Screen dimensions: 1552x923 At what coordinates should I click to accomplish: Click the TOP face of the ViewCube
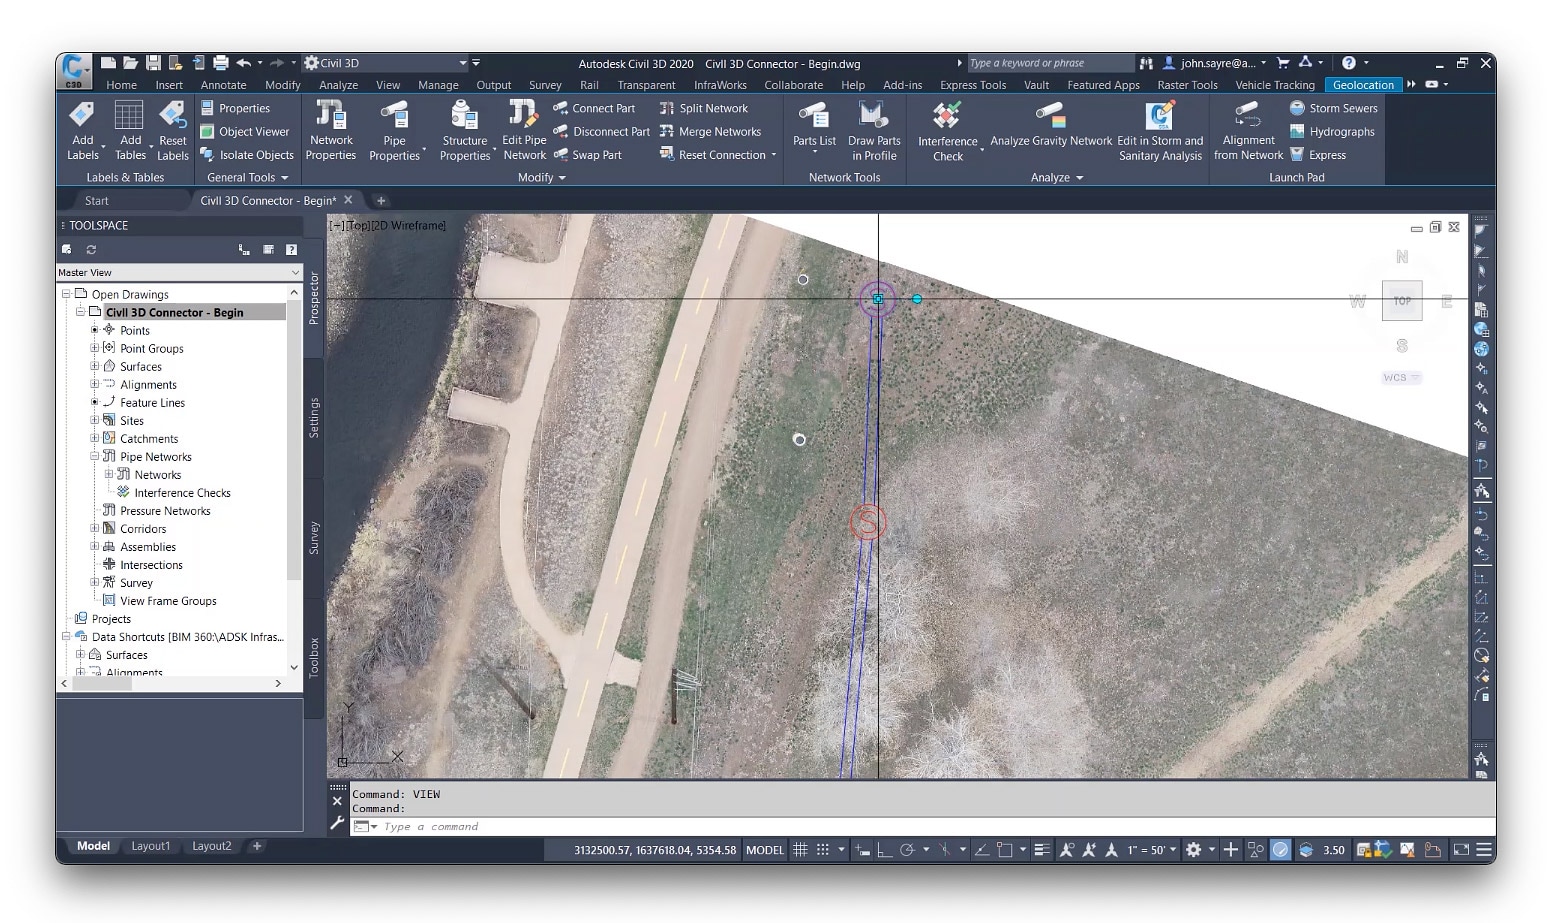(x=1402, y=300)
